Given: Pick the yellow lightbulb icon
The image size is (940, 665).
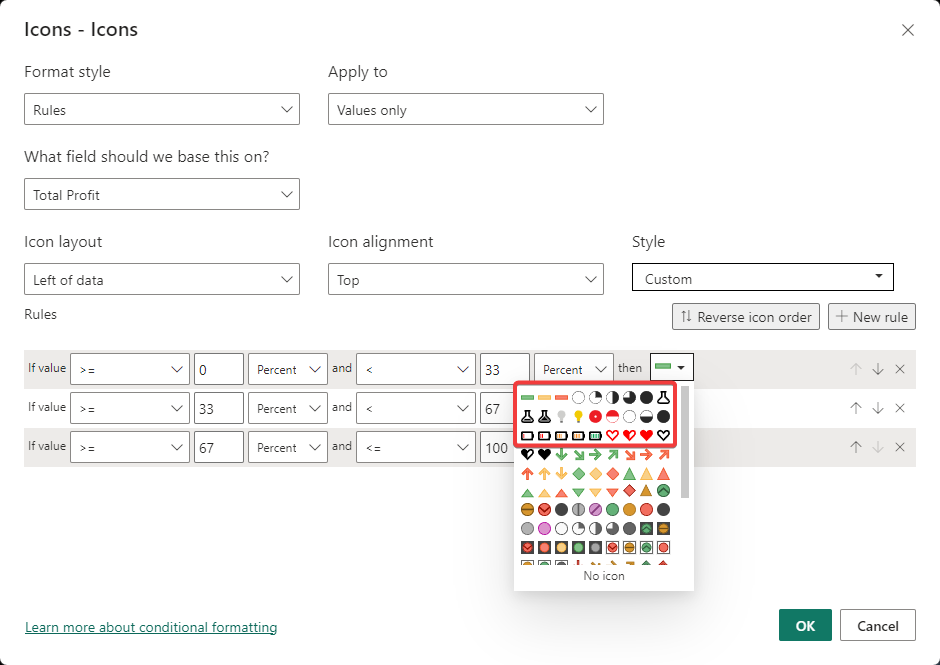Looking at the screenshot, I should coord(578,416).
